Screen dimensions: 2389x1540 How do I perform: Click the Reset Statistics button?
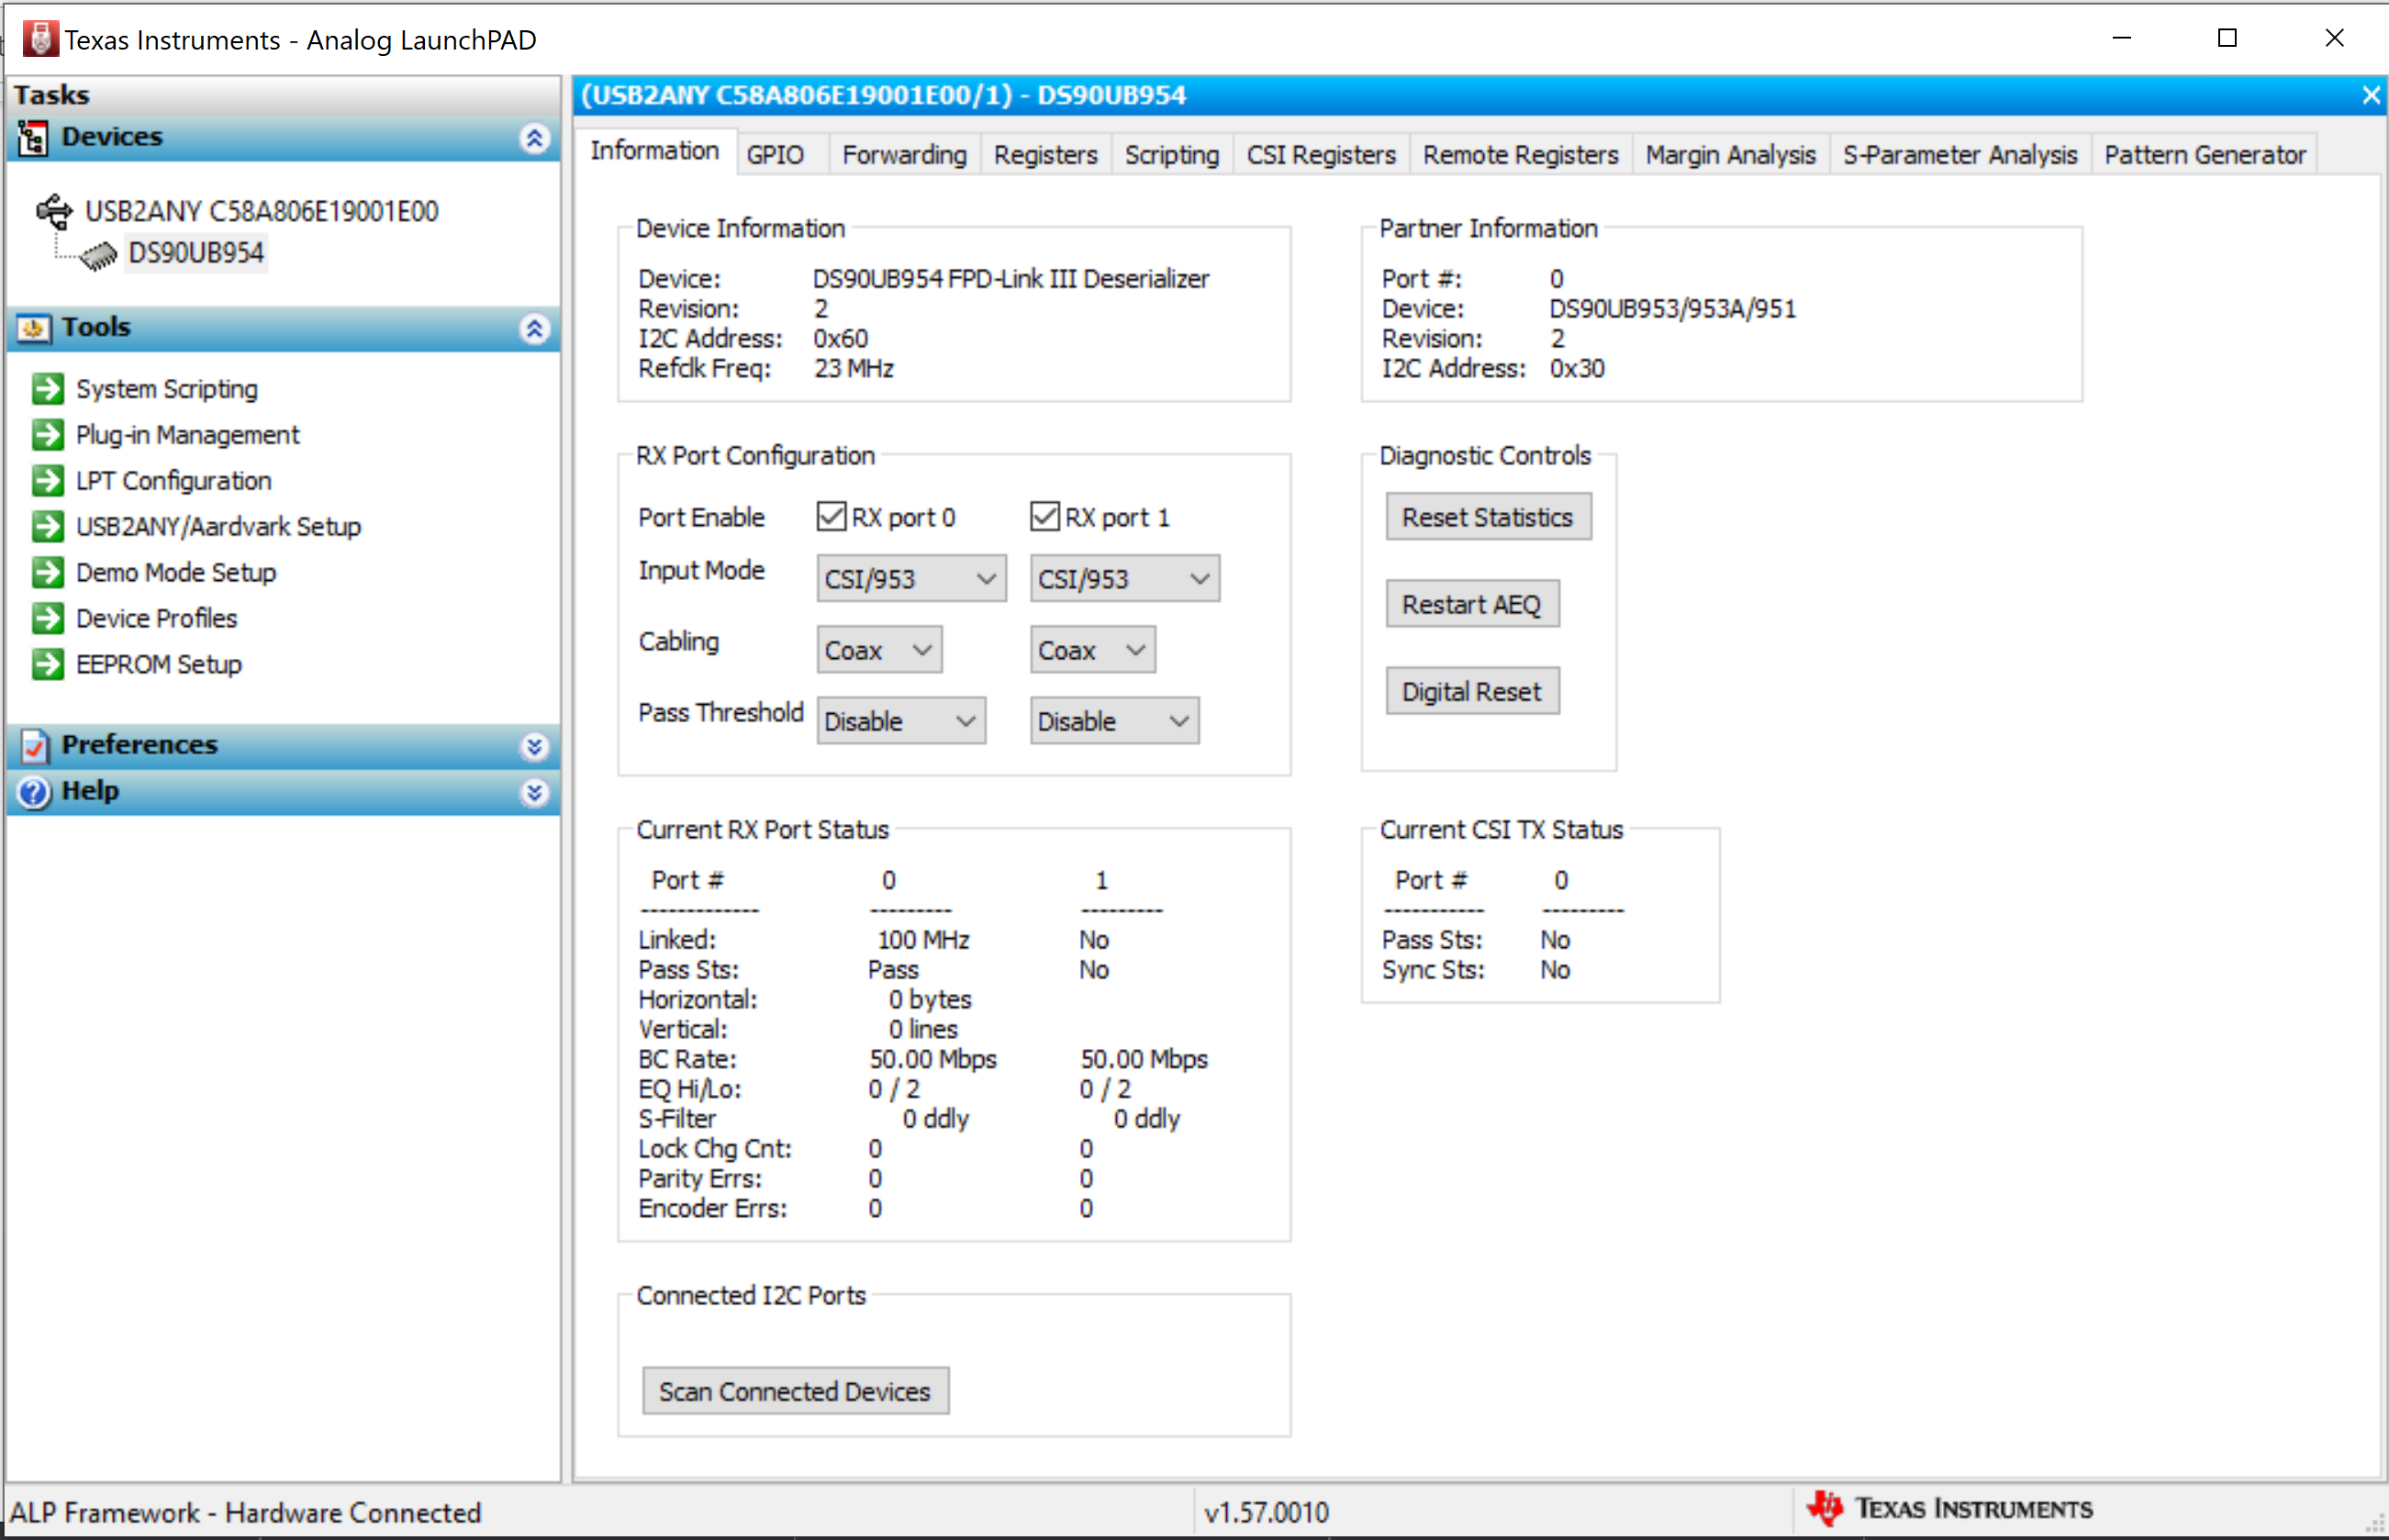(1488, 516)
